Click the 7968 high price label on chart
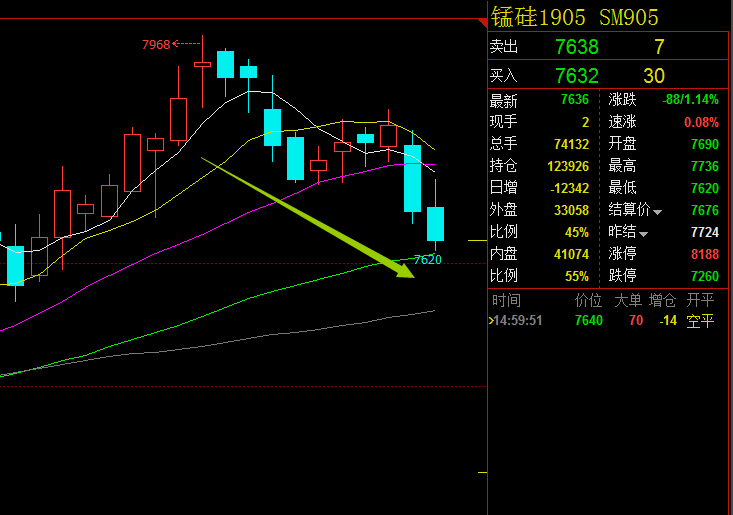The height and width of the screenshot is (515, 733). click(156, 44)
